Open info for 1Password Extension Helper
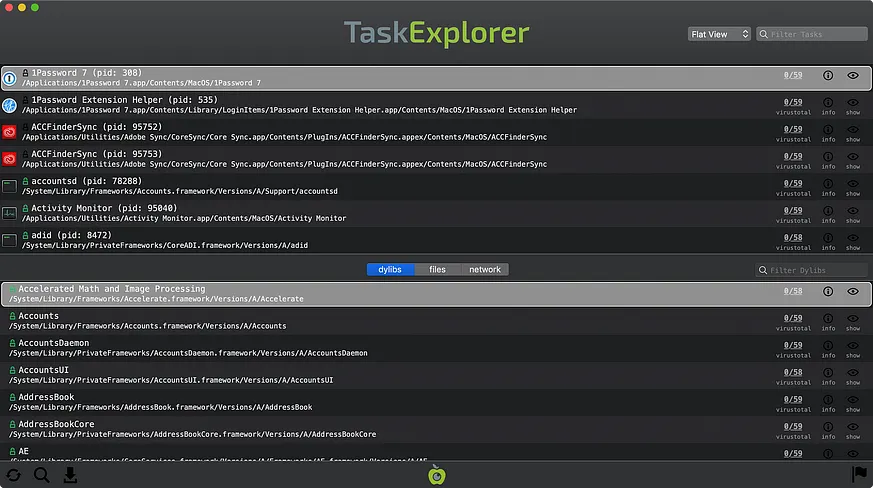Viewport: 873px width, 488px height. [x=828, y=103]
